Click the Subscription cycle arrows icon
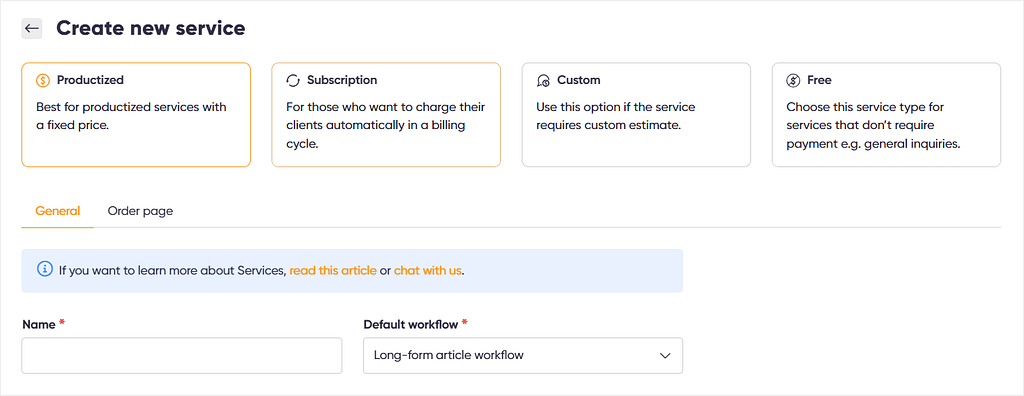The image size is (1024, 396). tap(293, 80)
